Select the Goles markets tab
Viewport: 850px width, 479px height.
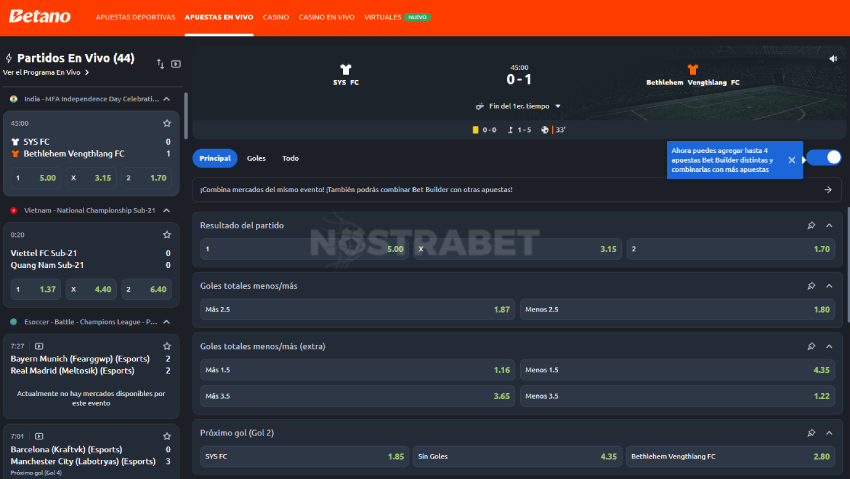(256, 158)
